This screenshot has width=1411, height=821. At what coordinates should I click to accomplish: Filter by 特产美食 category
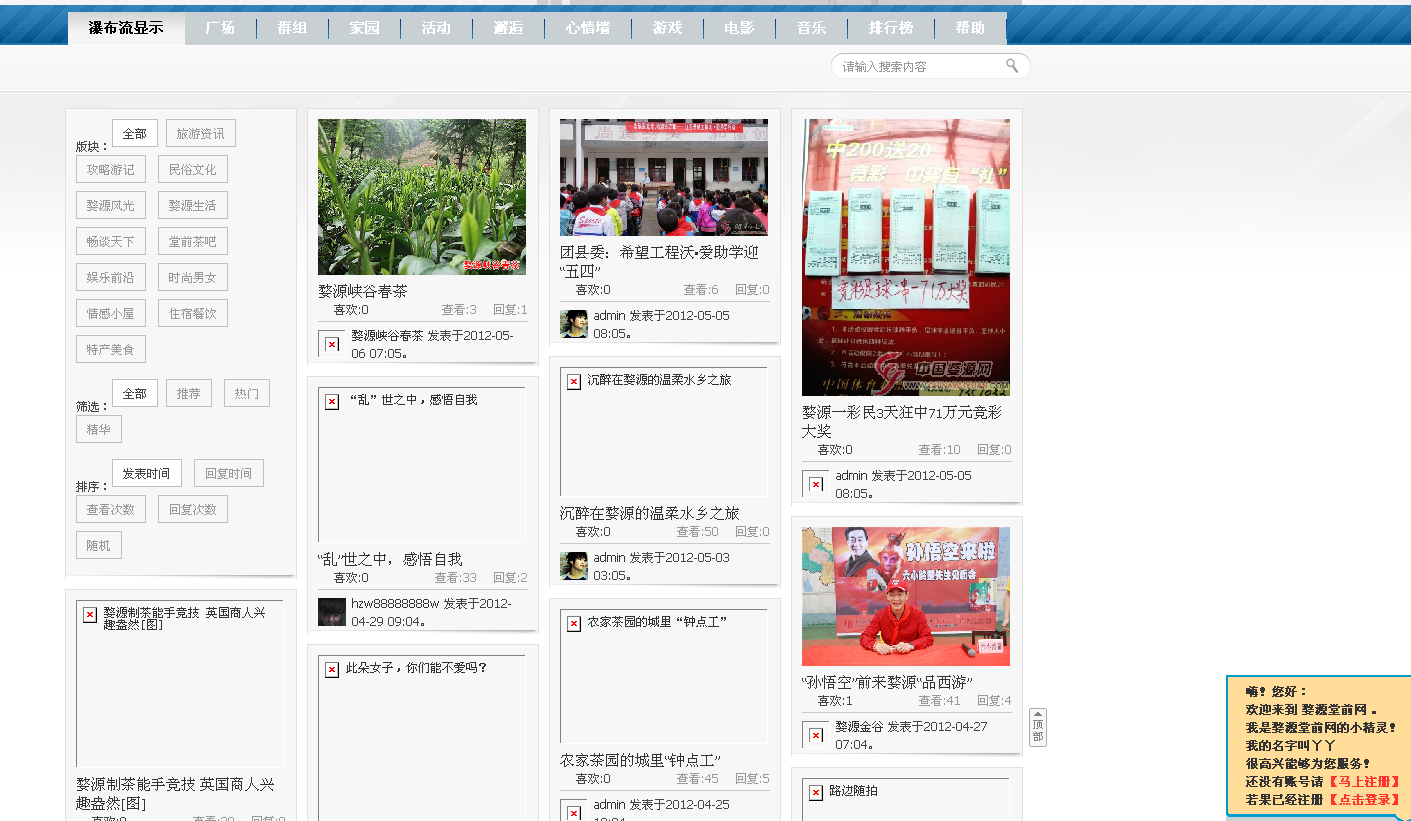tap(111, 349)
